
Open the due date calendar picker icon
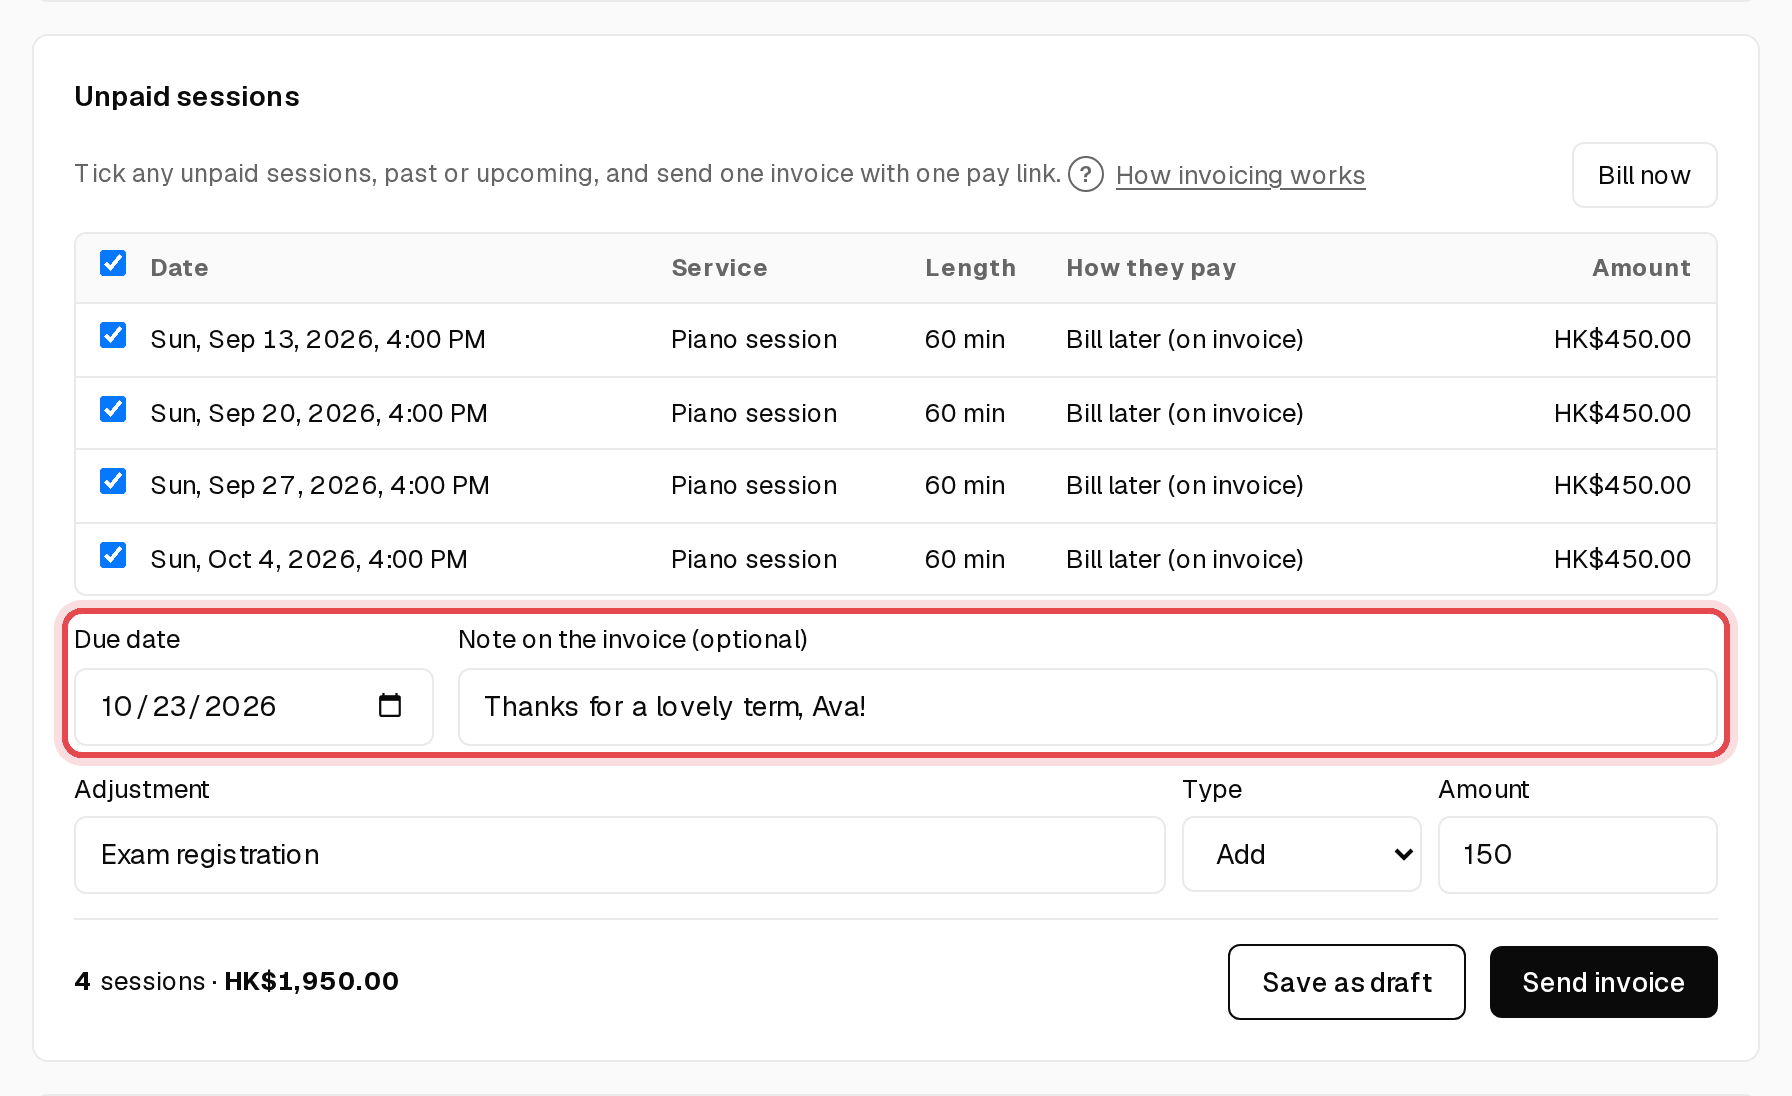pos(390,706)
